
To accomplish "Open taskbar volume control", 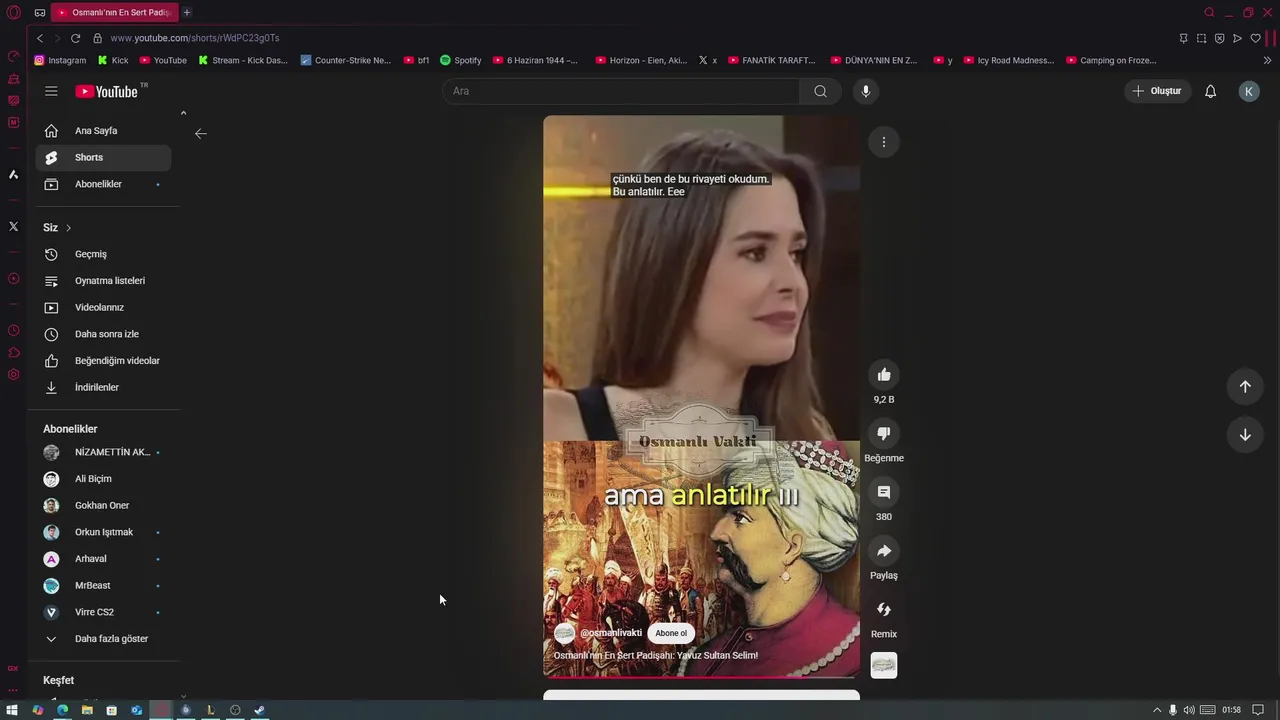I will pos(1190,710).
